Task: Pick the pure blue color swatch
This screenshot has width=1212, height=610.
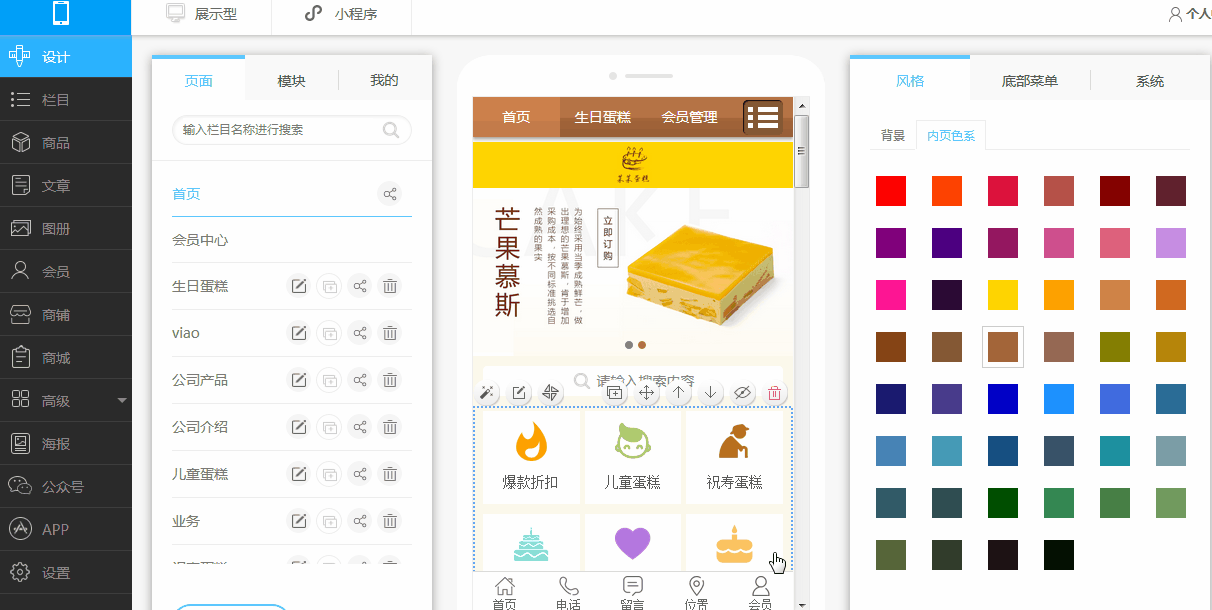Action: coord(1003,399)
